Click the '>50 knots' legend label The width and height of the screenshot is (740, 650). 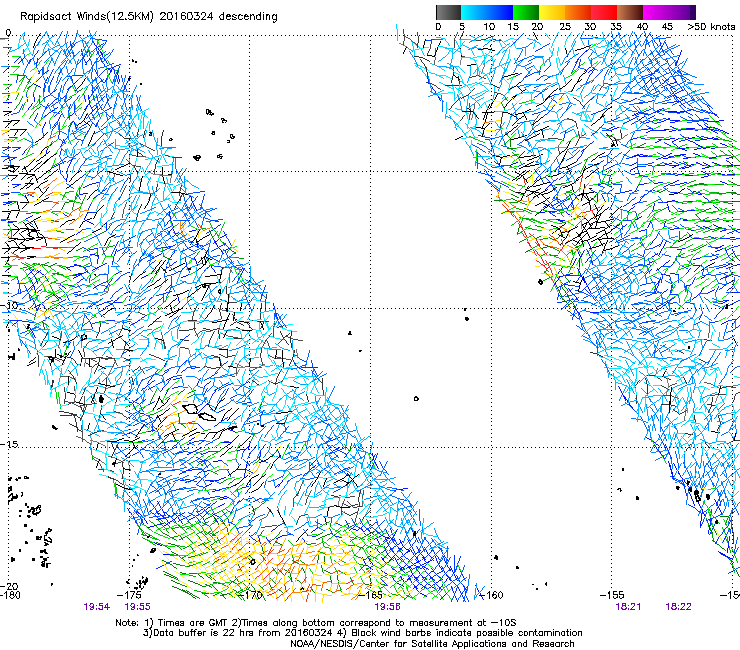711,27
